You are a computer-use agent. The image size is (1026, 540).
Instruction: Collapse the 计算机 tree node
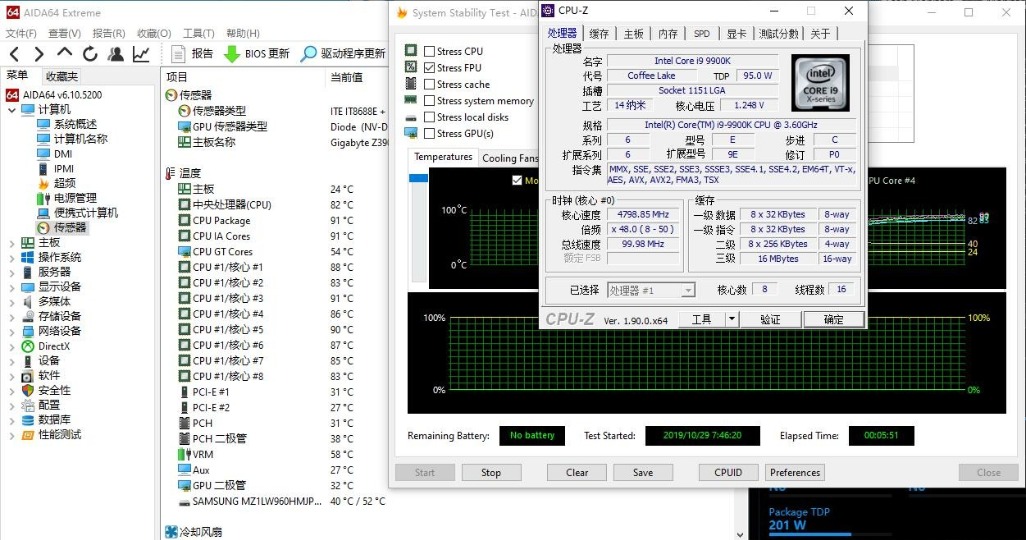click(x=12, y=110)
